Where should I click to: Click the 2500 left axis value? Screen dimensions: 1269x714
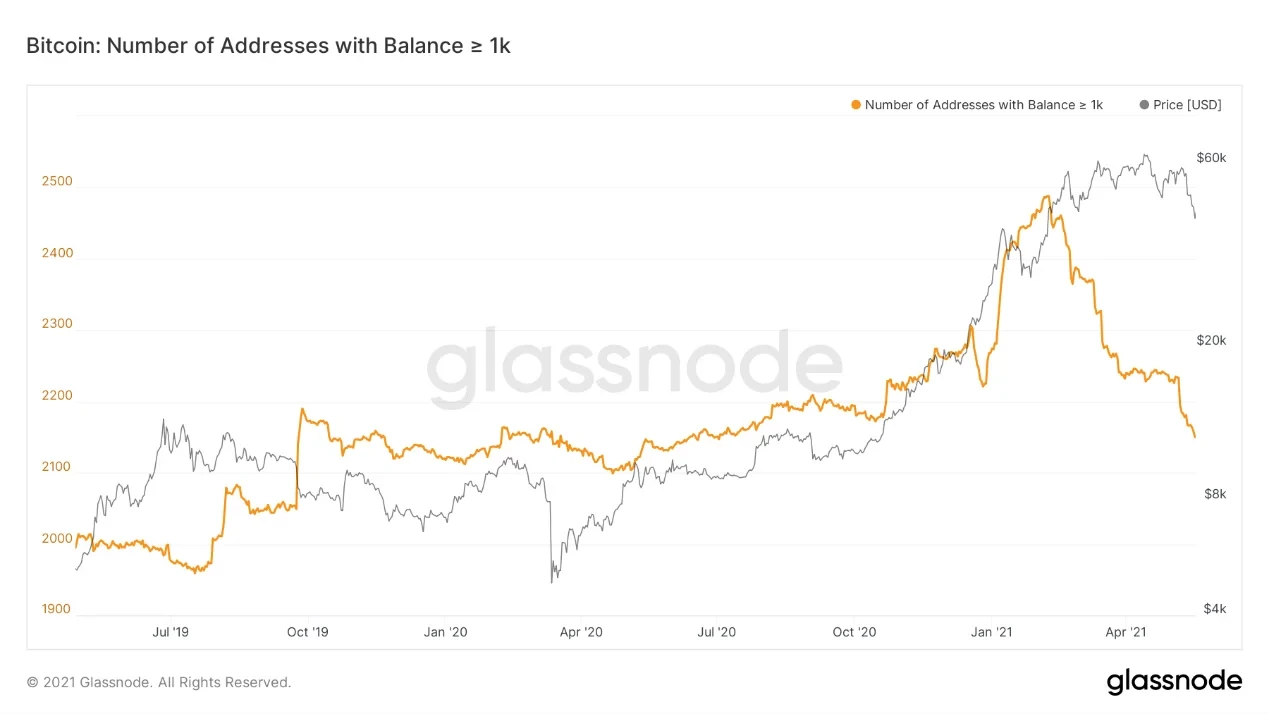[x=57, y=181]
